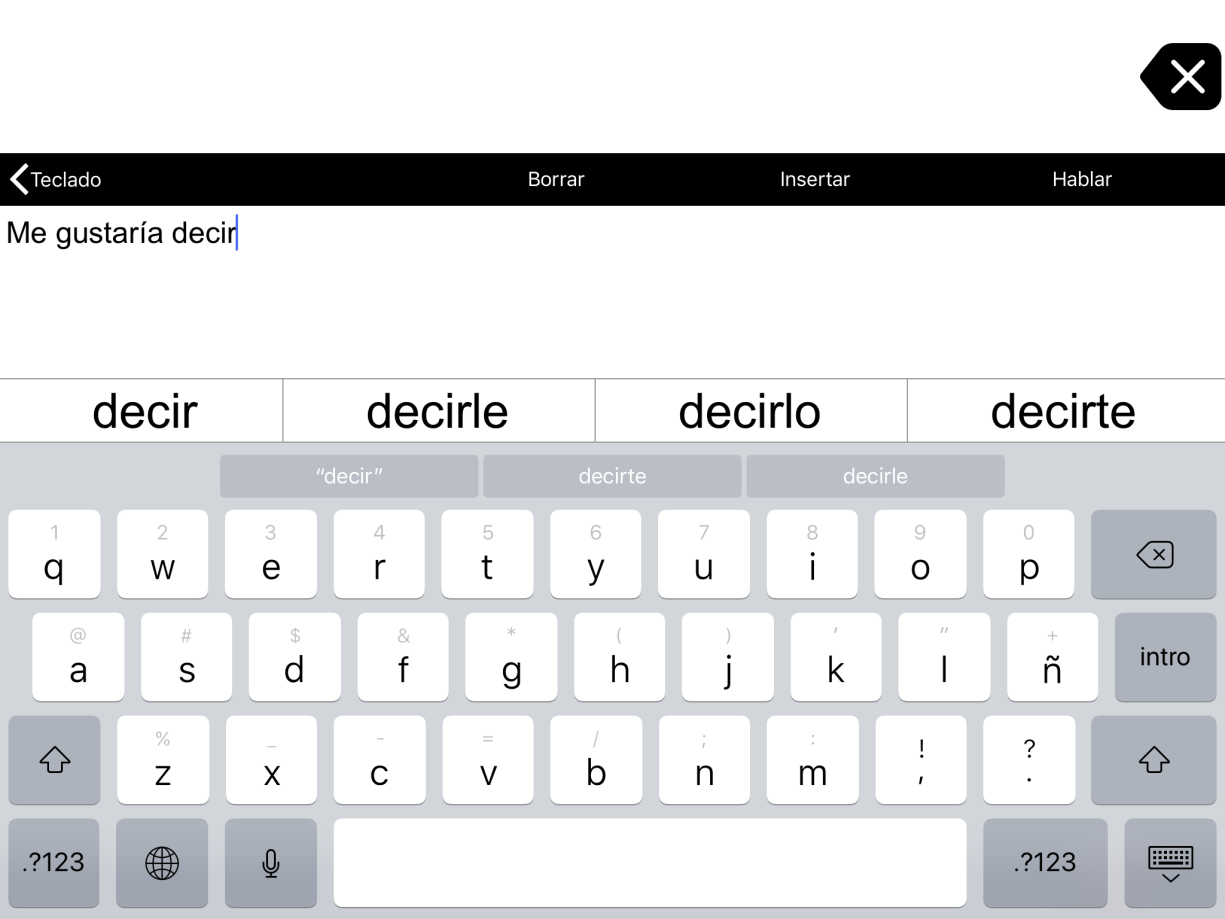Tap the b key

click(x=595, y=760)
